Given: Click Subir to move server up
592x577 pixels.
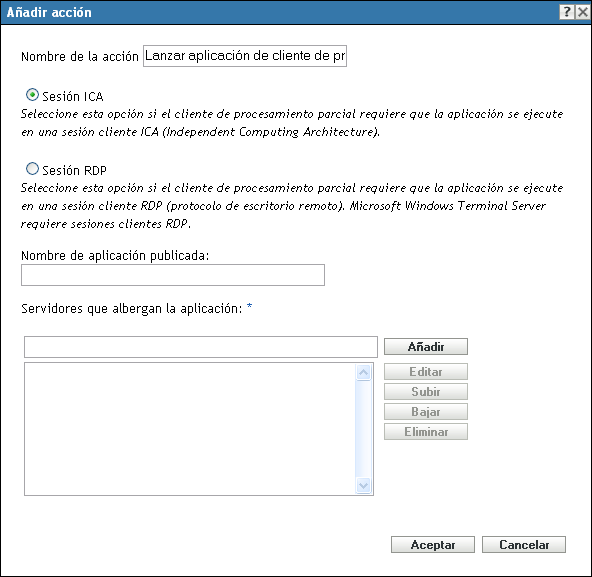Looking at the screenshot, I should (426, 392).
